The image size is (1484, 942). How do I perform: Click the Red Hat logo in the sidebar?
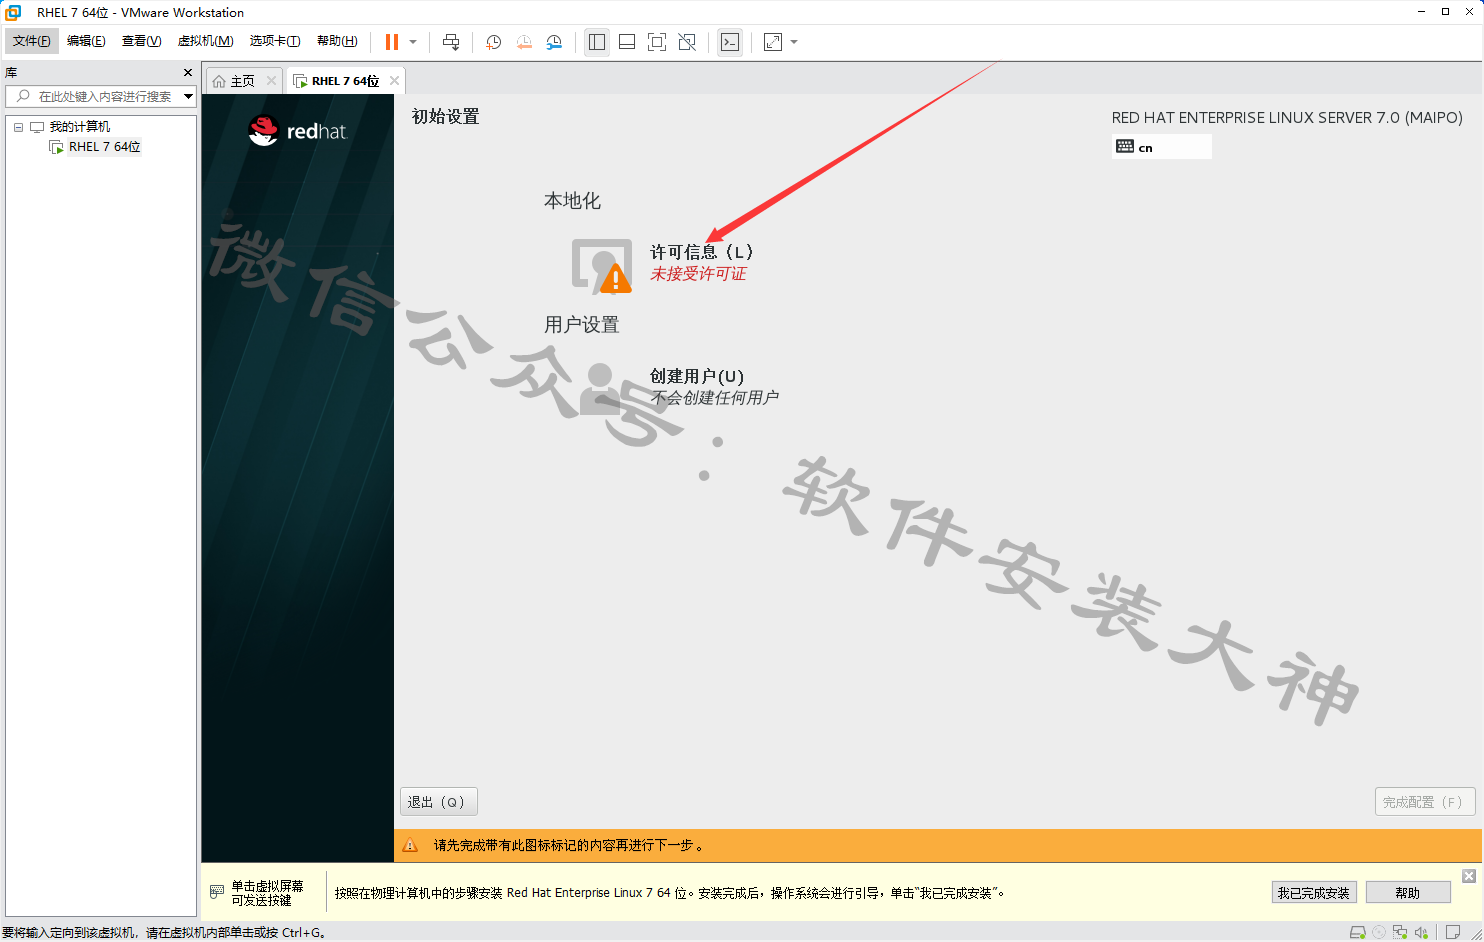point(297,131)
